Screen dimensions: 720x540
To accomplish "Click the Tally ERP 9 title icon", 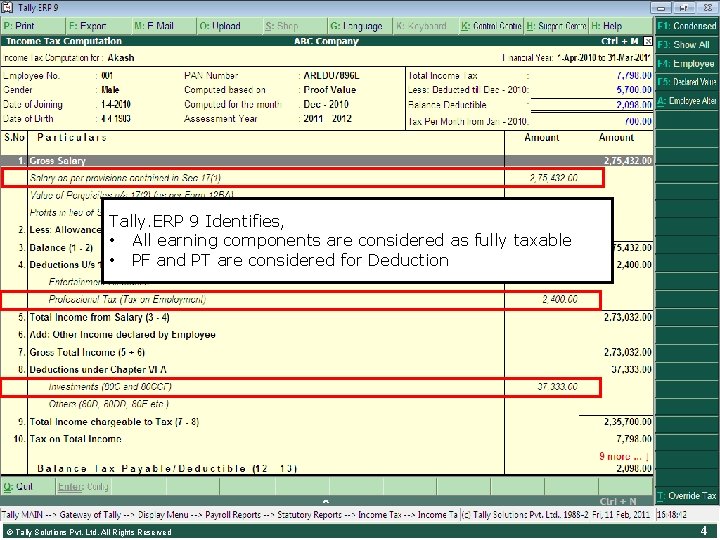I will pyautogui.click(x=7, y=7).
